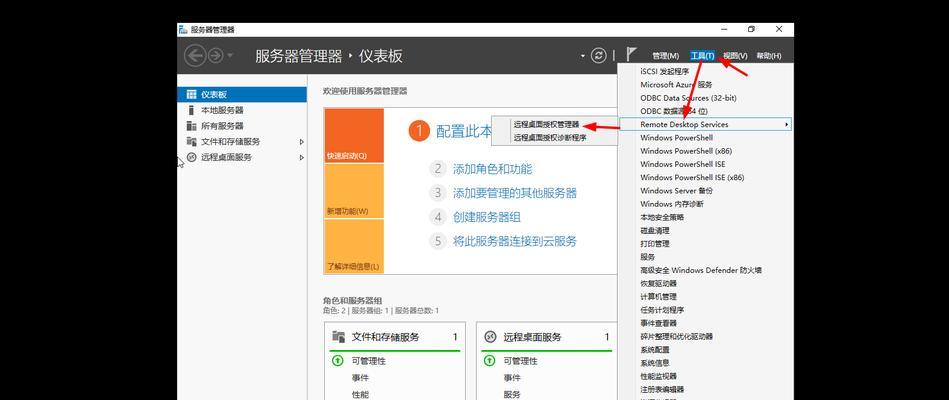949x400 pixels.
Task: Click the 本地服务器 icon in sidebar
Action: coord(191,110)
